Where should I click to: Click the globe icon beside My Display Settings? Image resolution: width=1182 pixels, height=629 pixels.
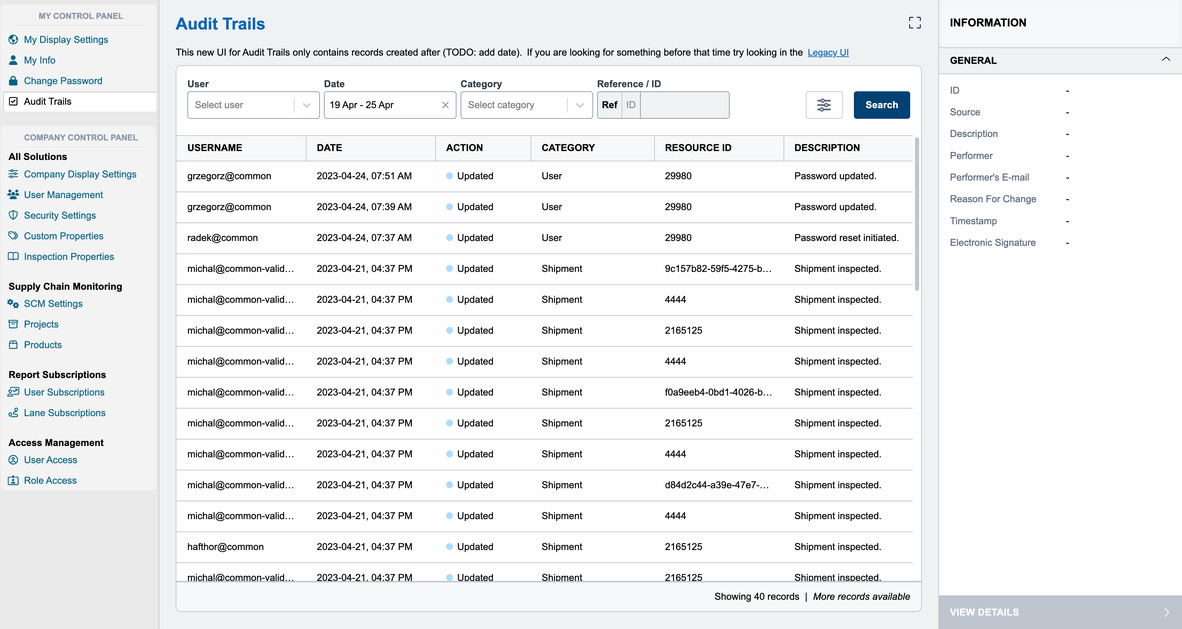click(13, 39)
